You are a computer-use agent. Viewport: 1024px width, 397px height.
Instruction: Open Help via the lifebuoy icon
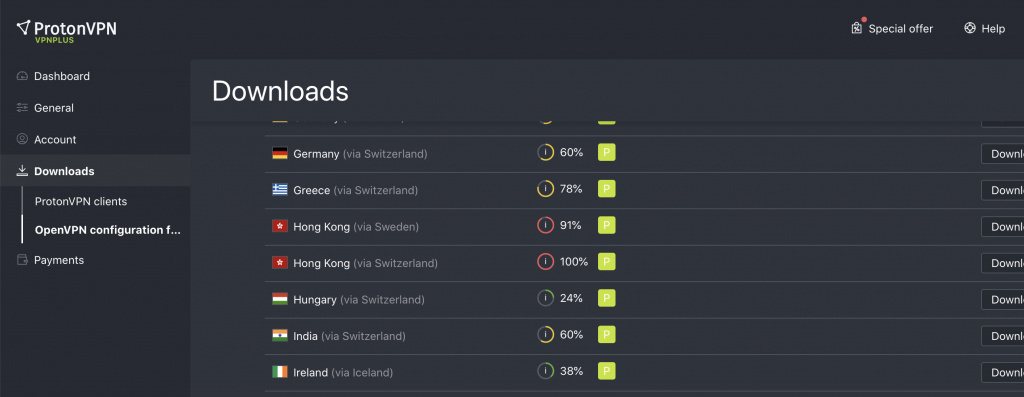coord(970,28)
